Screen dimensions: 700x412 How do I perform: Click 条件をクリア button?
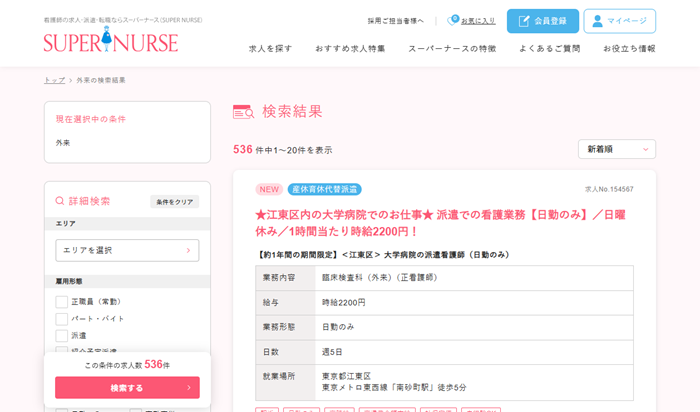point(175,202)
